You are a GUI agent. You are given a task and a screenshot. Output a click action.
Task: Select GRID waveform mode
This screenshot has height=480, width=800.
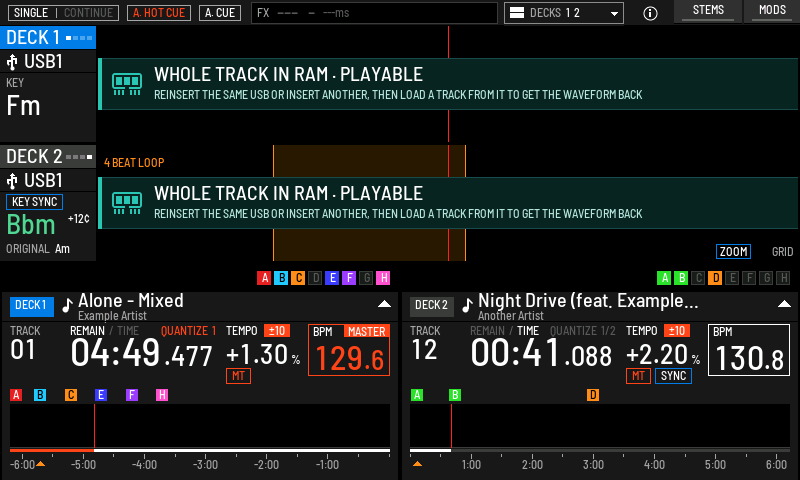click(782, 251)
